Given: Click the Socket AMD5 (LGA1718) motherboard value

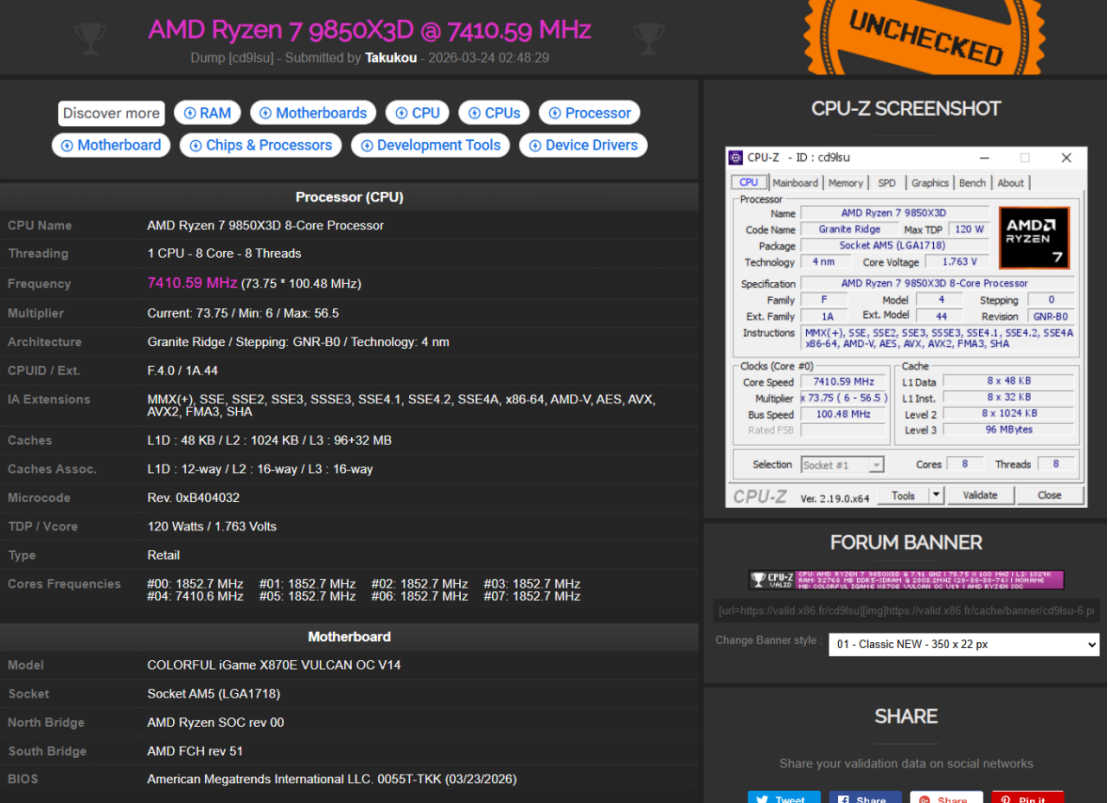Looking at the screenshot, I should pos(213,694).
